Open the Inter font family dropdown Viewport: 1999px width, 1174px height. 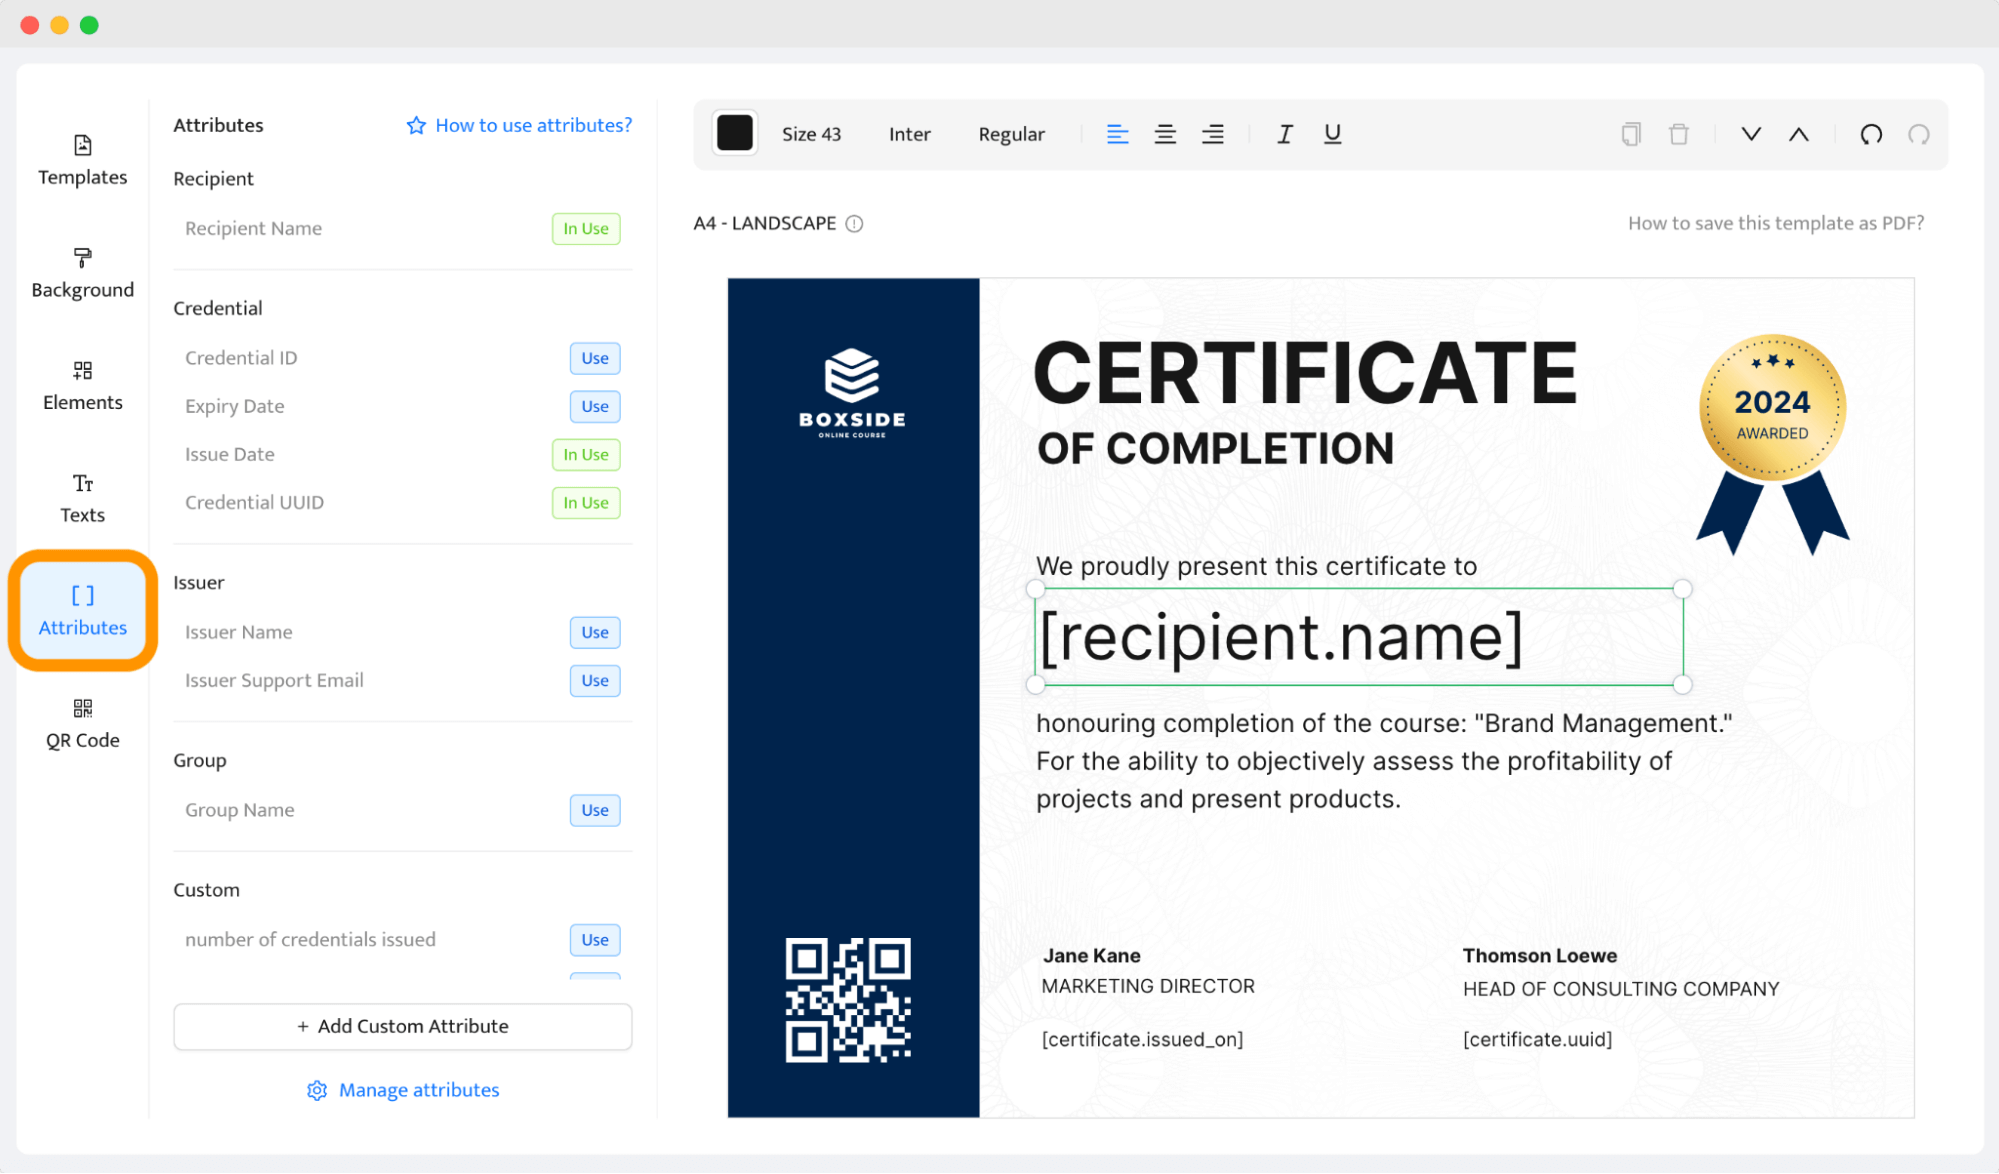coord(909,134)
